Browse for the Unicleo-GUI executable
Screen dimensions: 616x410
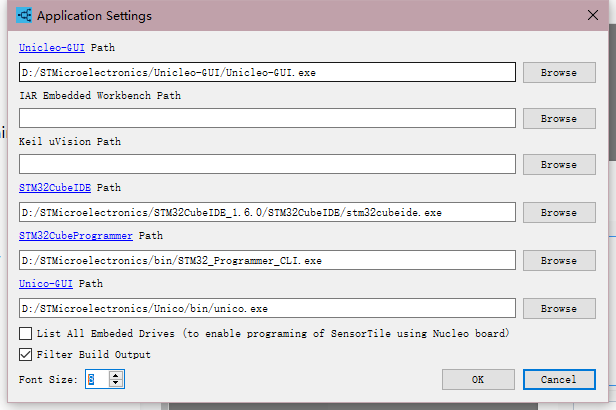tap(559, 73)
